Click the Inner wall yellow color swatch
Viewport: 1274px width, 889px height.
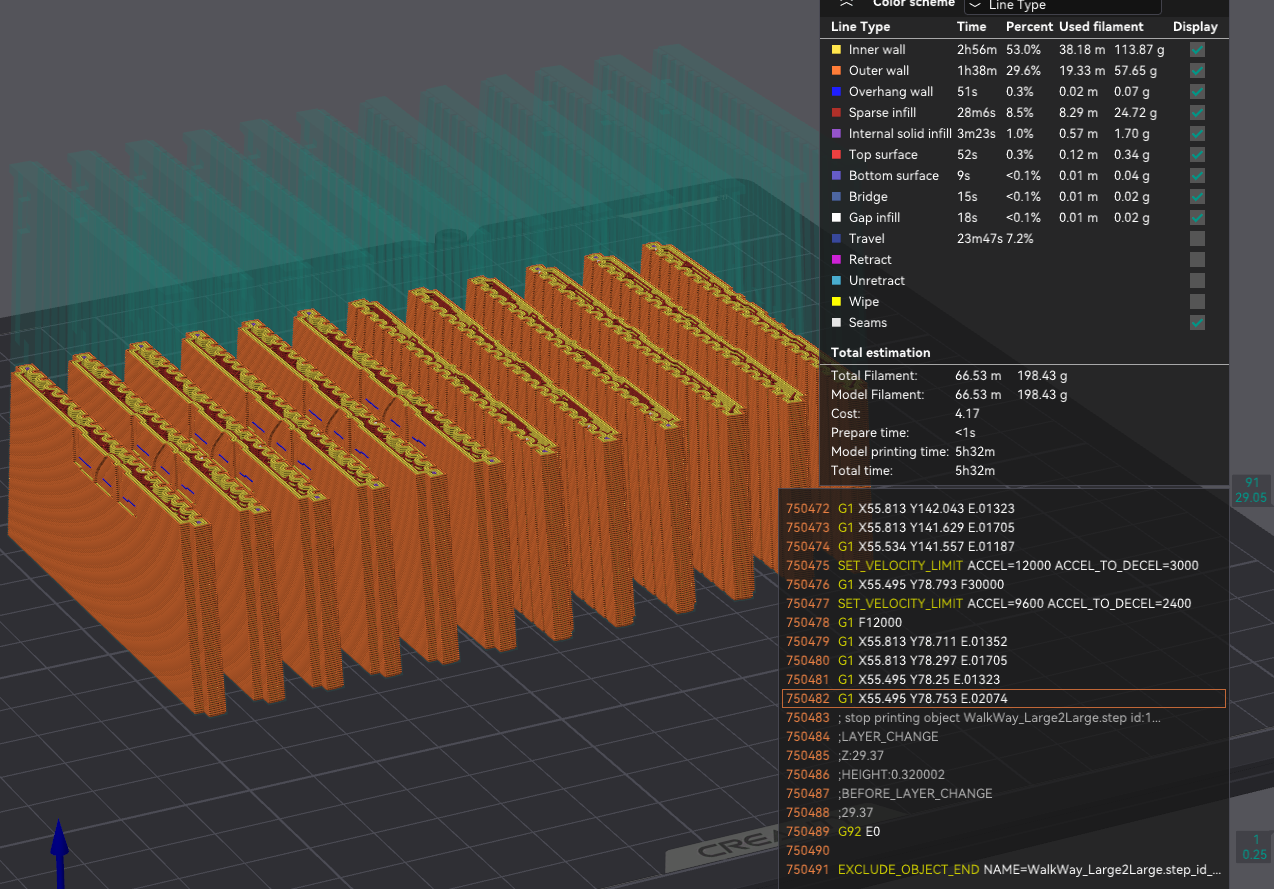pos(837,49)
